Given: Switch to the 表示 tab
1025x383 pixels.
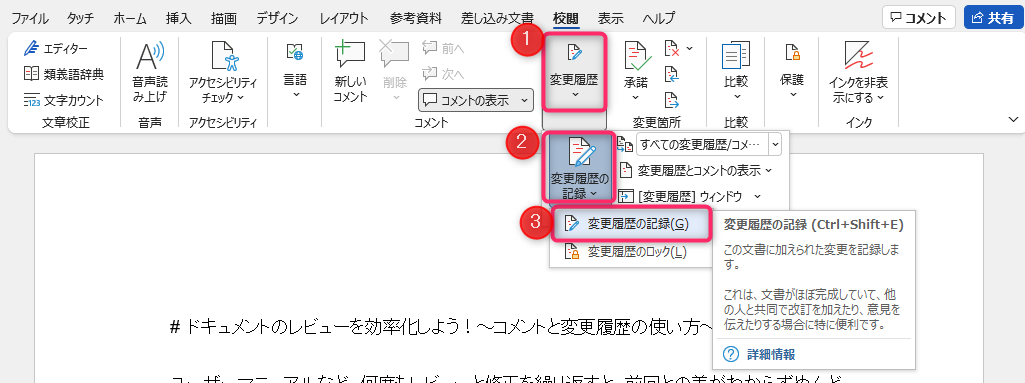Looking at the screenshot, I should [x=611, y=18].
